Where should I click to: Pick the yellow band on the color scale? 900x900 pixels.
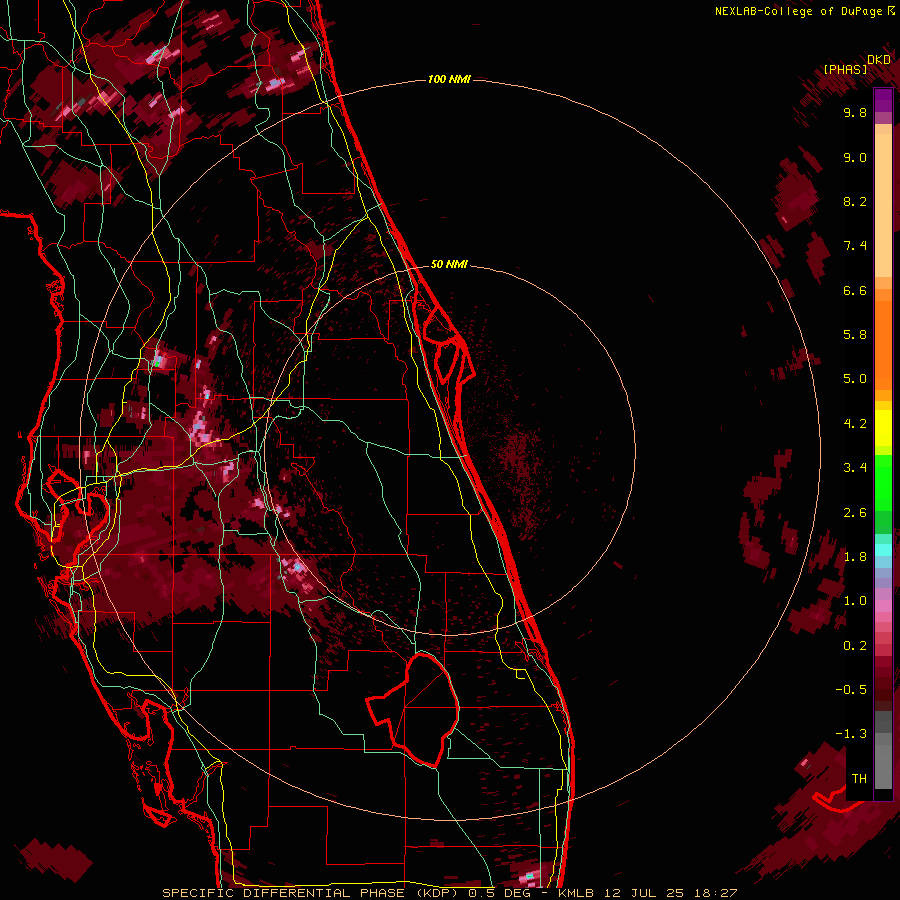883,428
